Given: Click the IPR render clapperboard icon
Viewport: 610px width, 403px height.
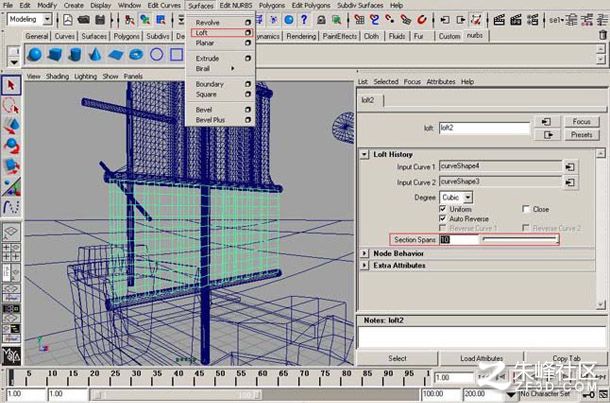Looking at the screenshot, I should coord(516,19).
